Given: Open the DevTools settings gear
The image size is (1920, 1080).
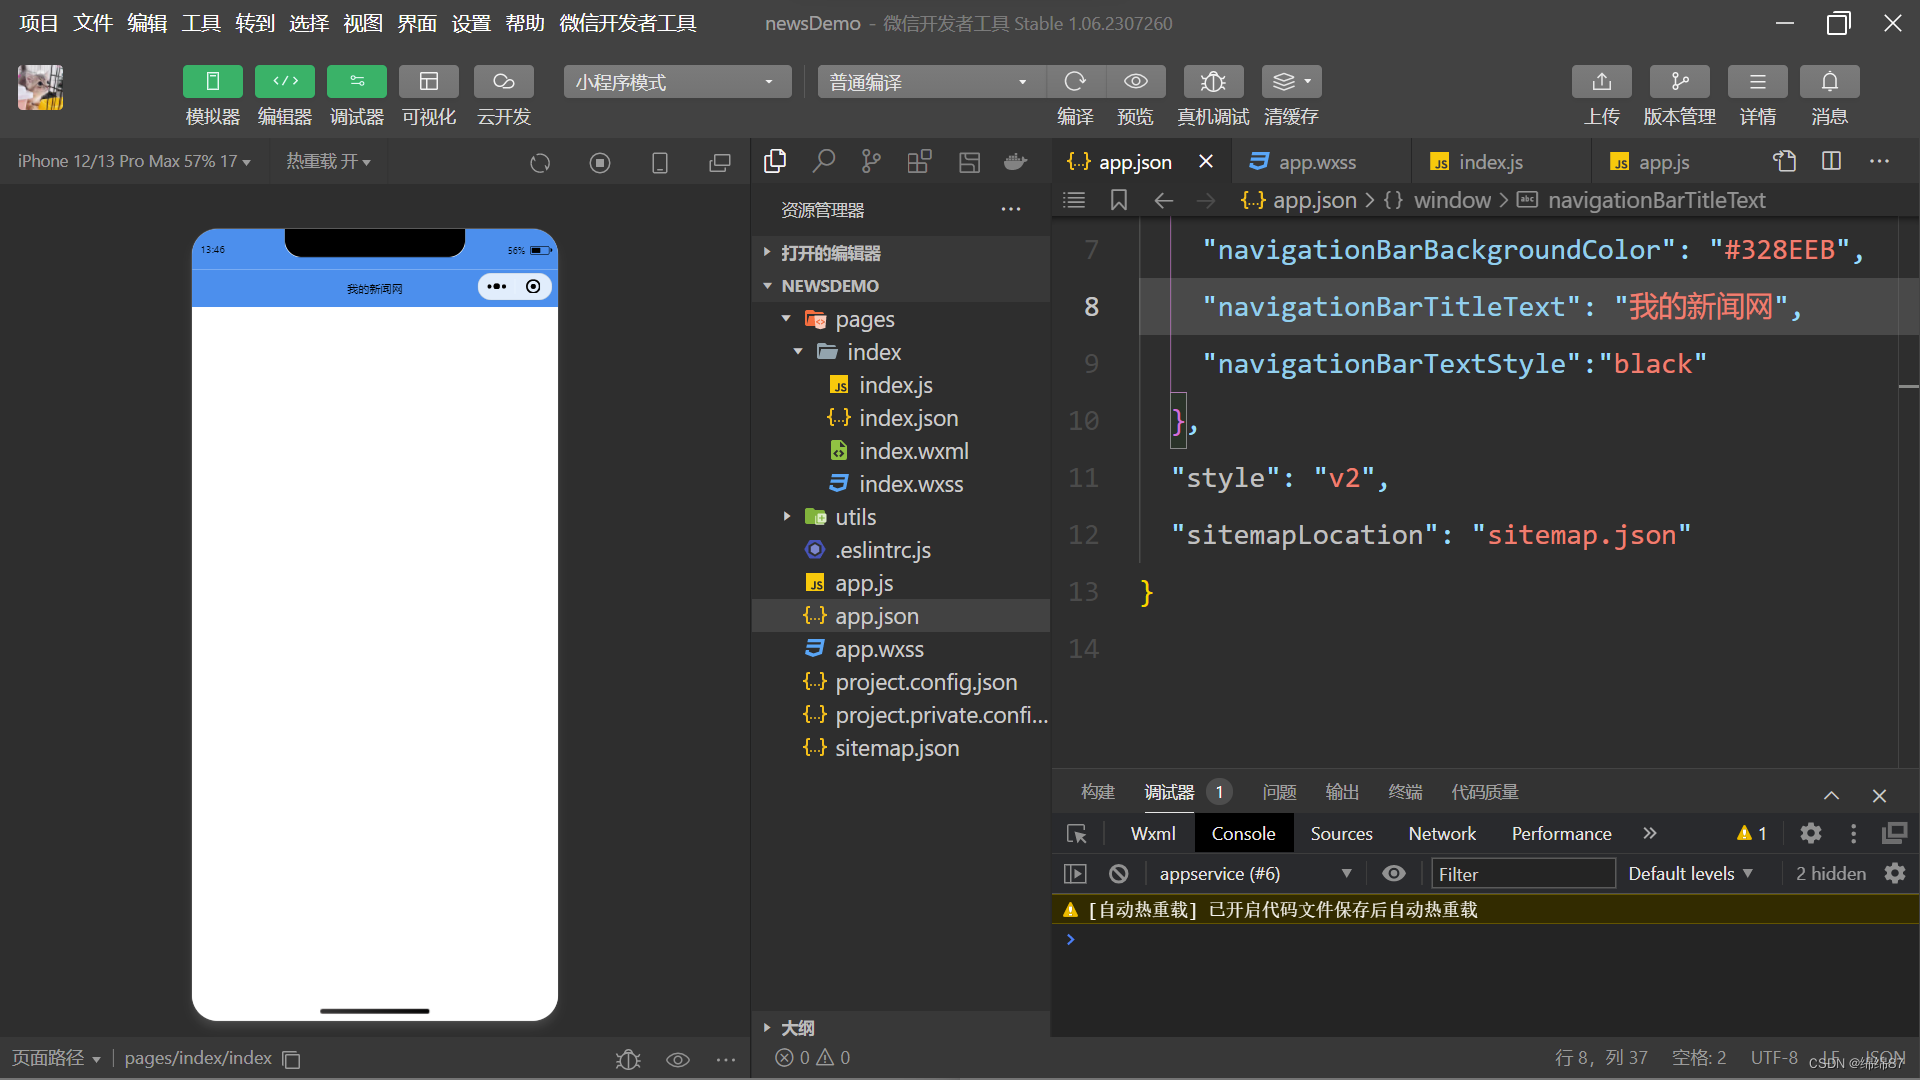Looking at the screenshot, I should pyautogui.click(x=1811, y=833).
